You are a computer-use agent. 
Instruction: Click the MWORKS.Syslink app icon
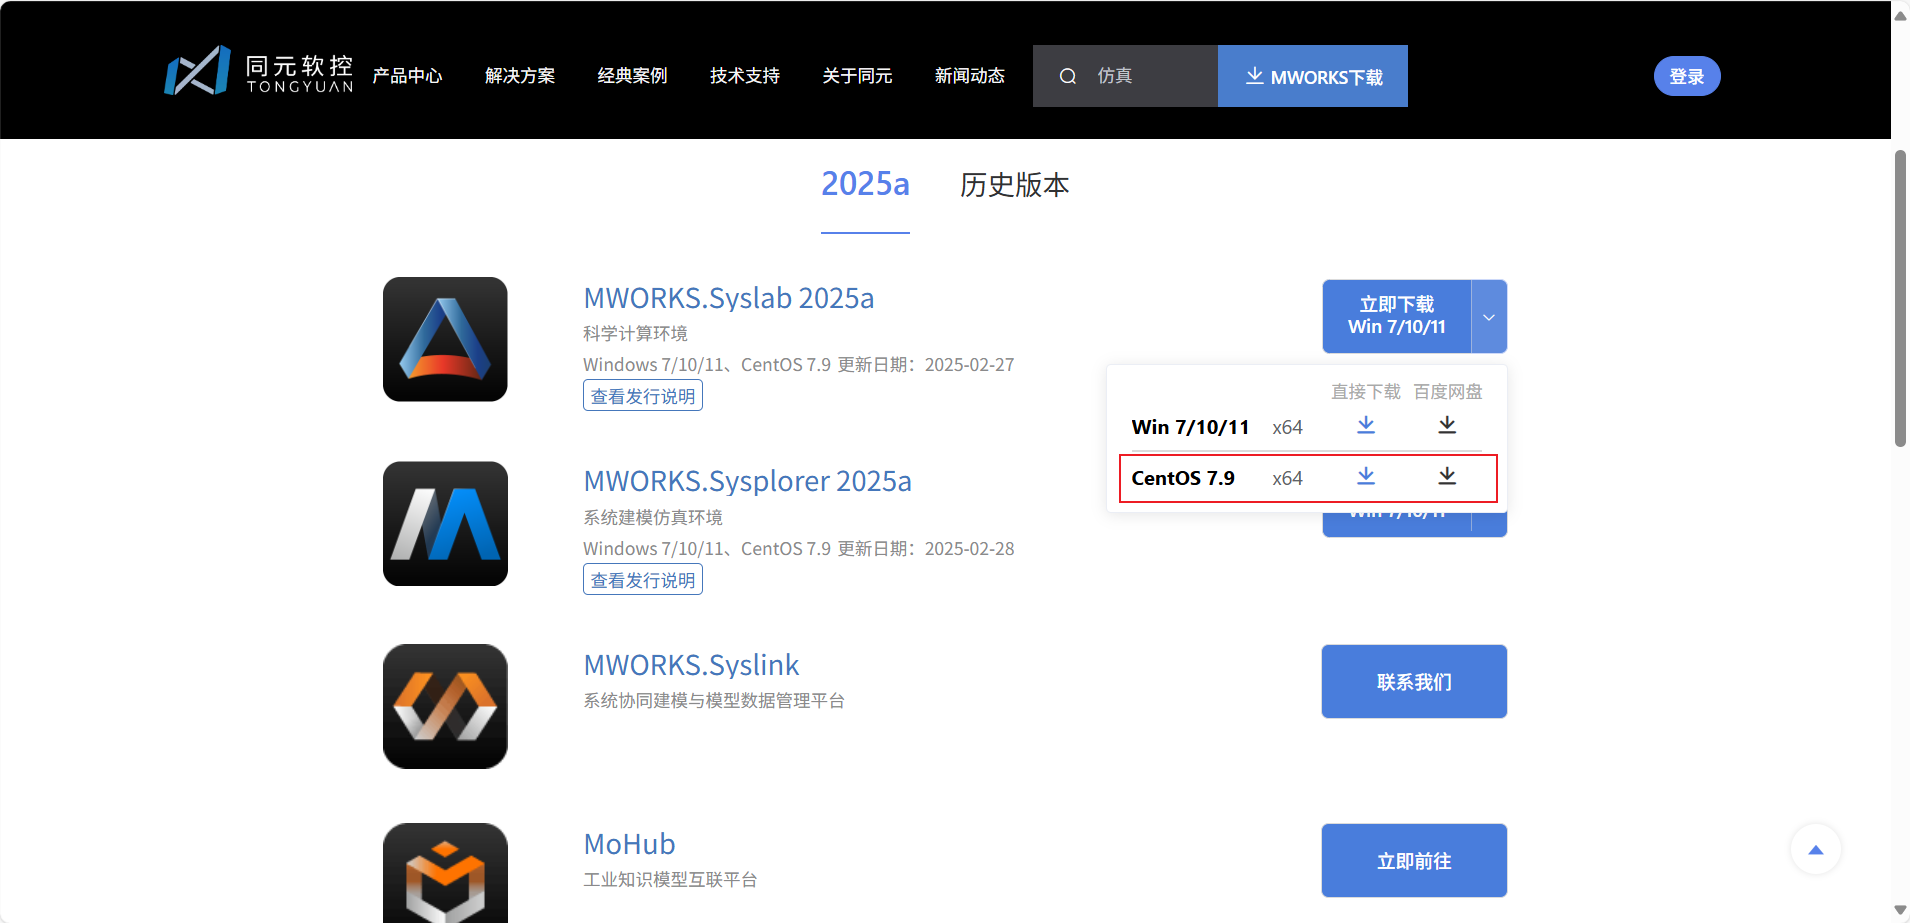445,706
